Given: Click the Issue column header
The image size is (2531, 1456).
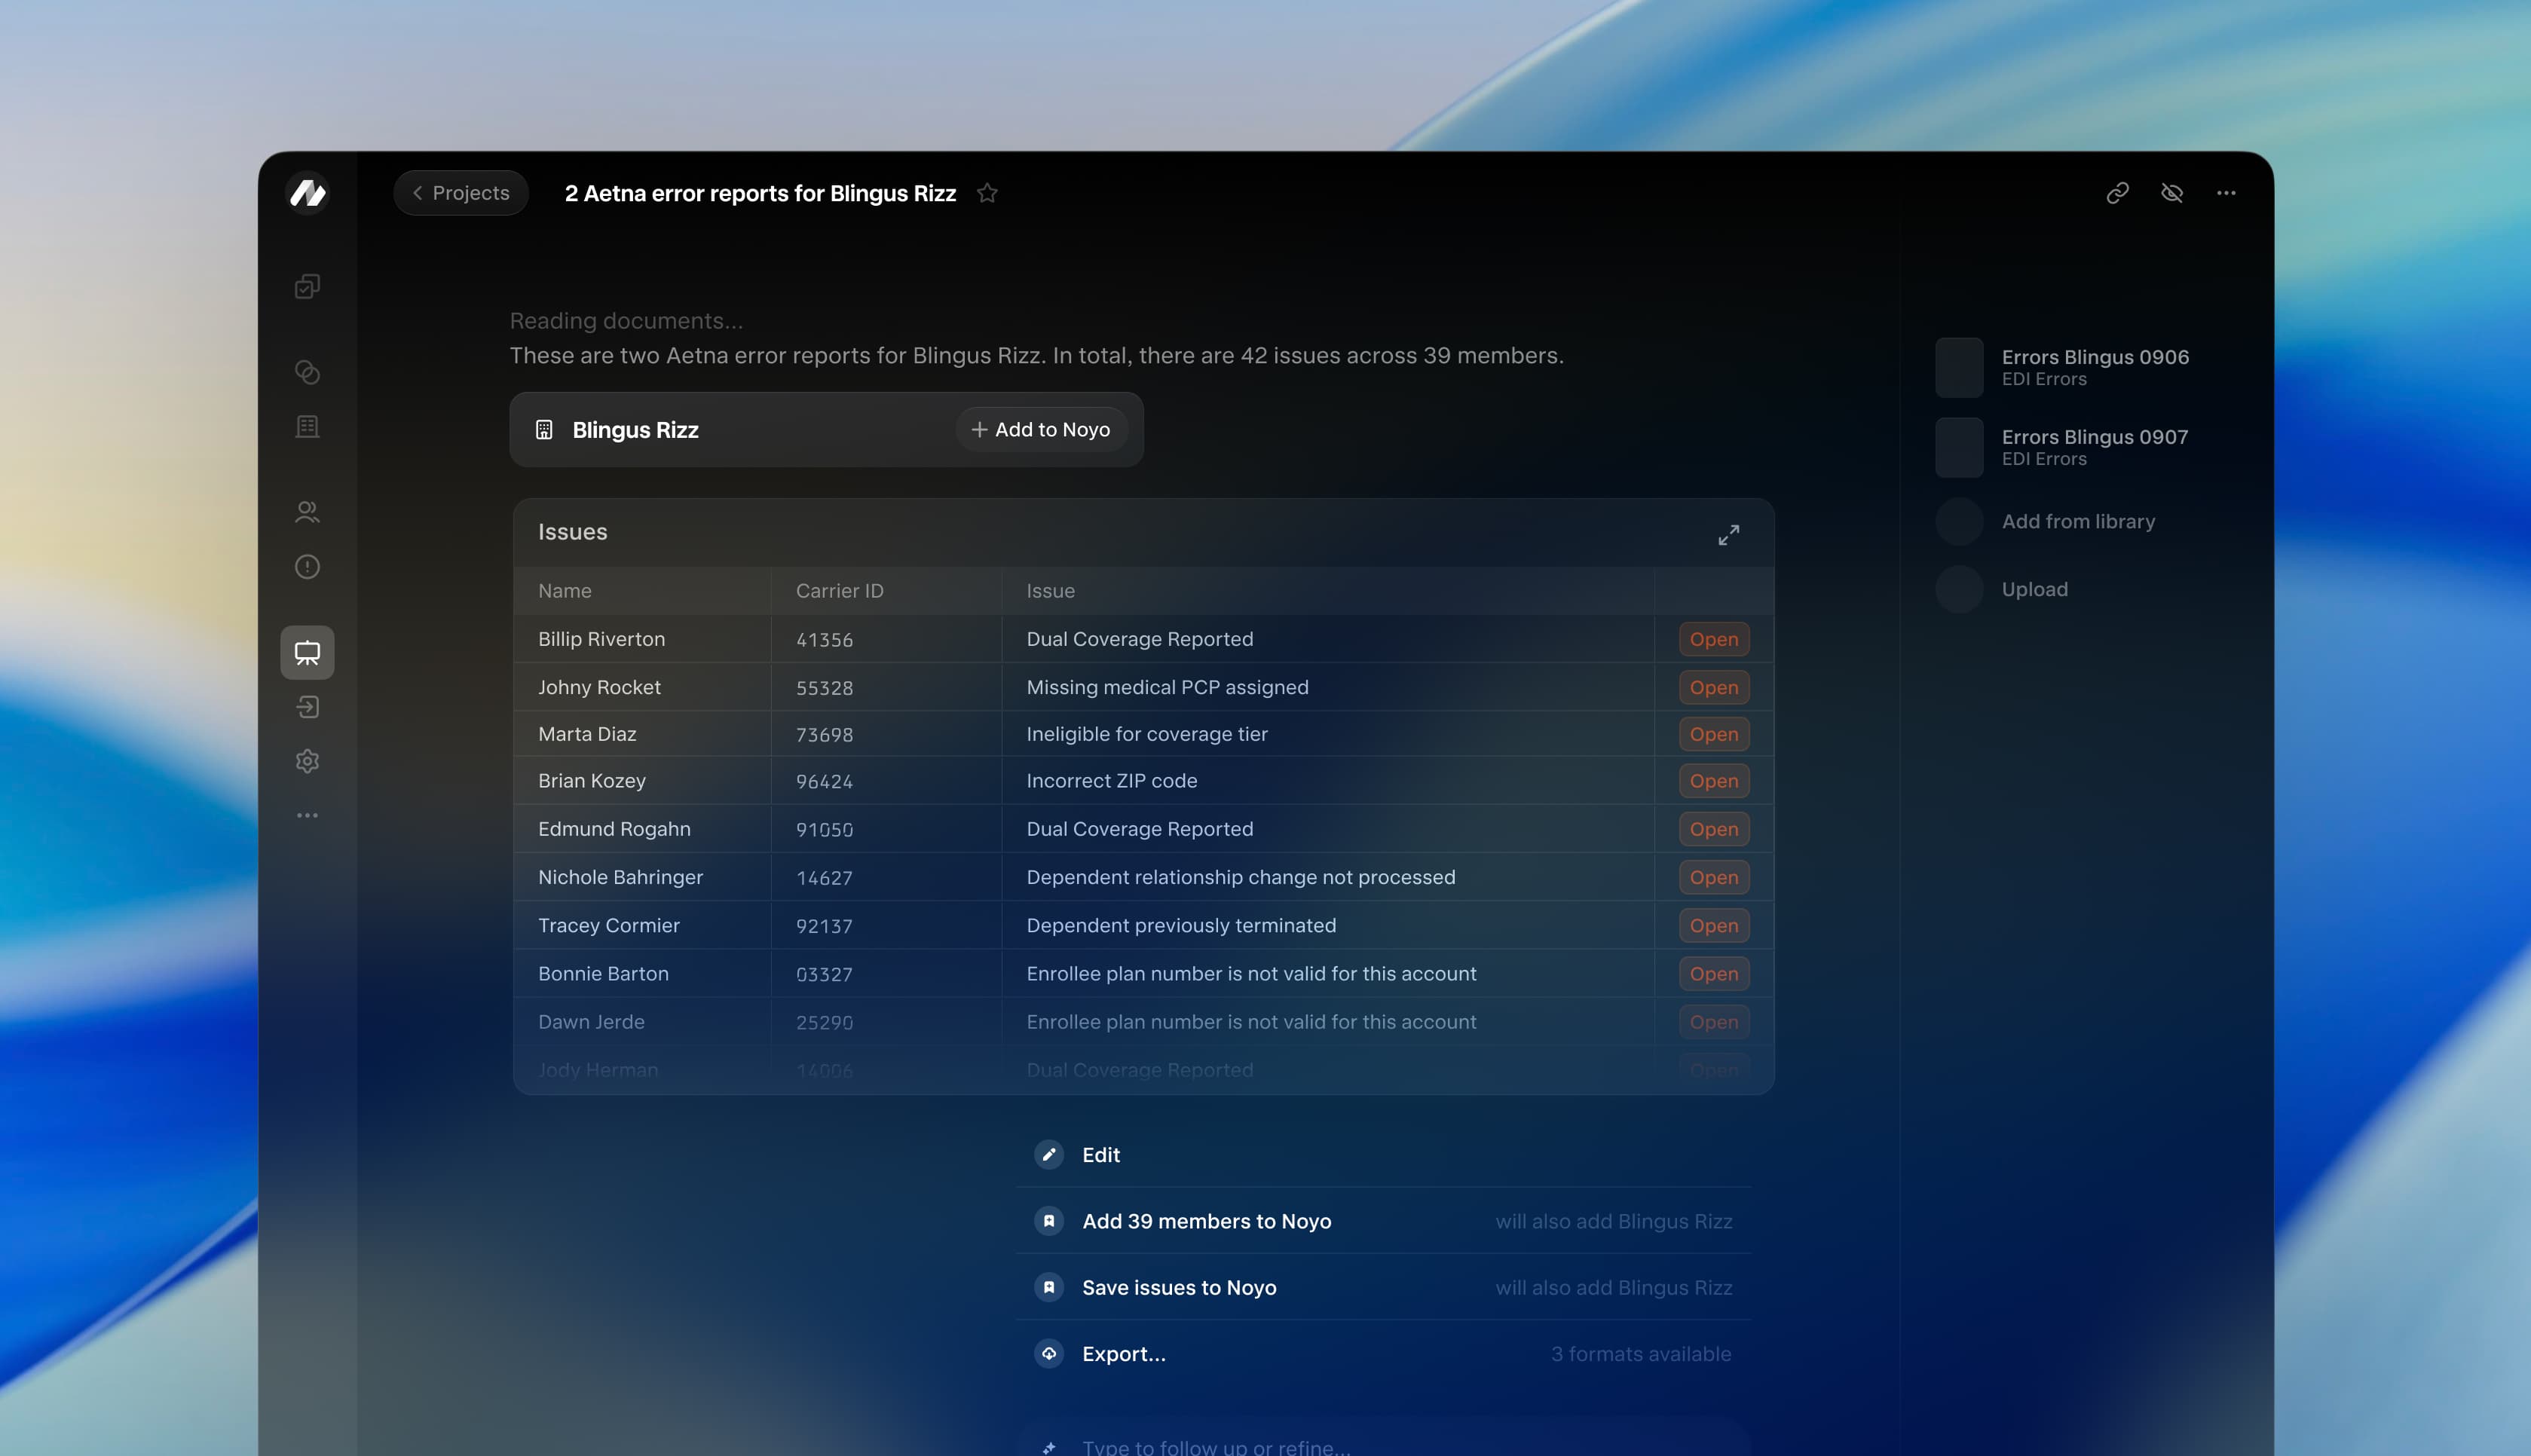Looking at the screenshot, I should pyautogui.click(x=1050, y=591).
